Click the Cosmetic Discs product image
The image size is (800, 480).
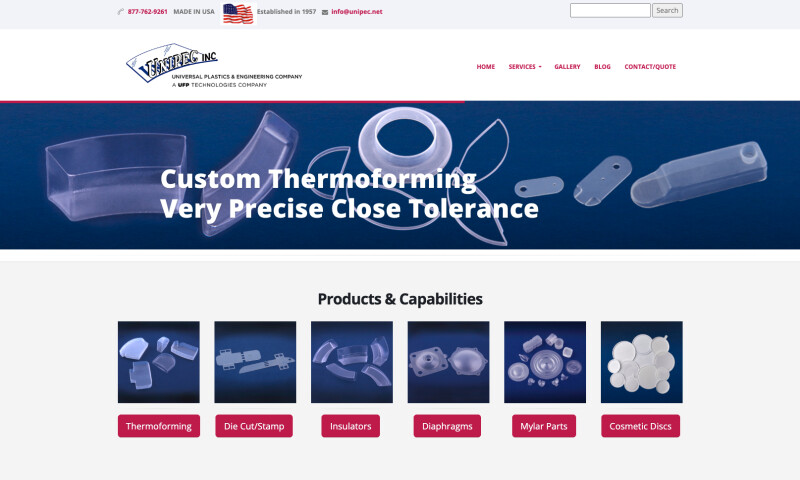642,362
